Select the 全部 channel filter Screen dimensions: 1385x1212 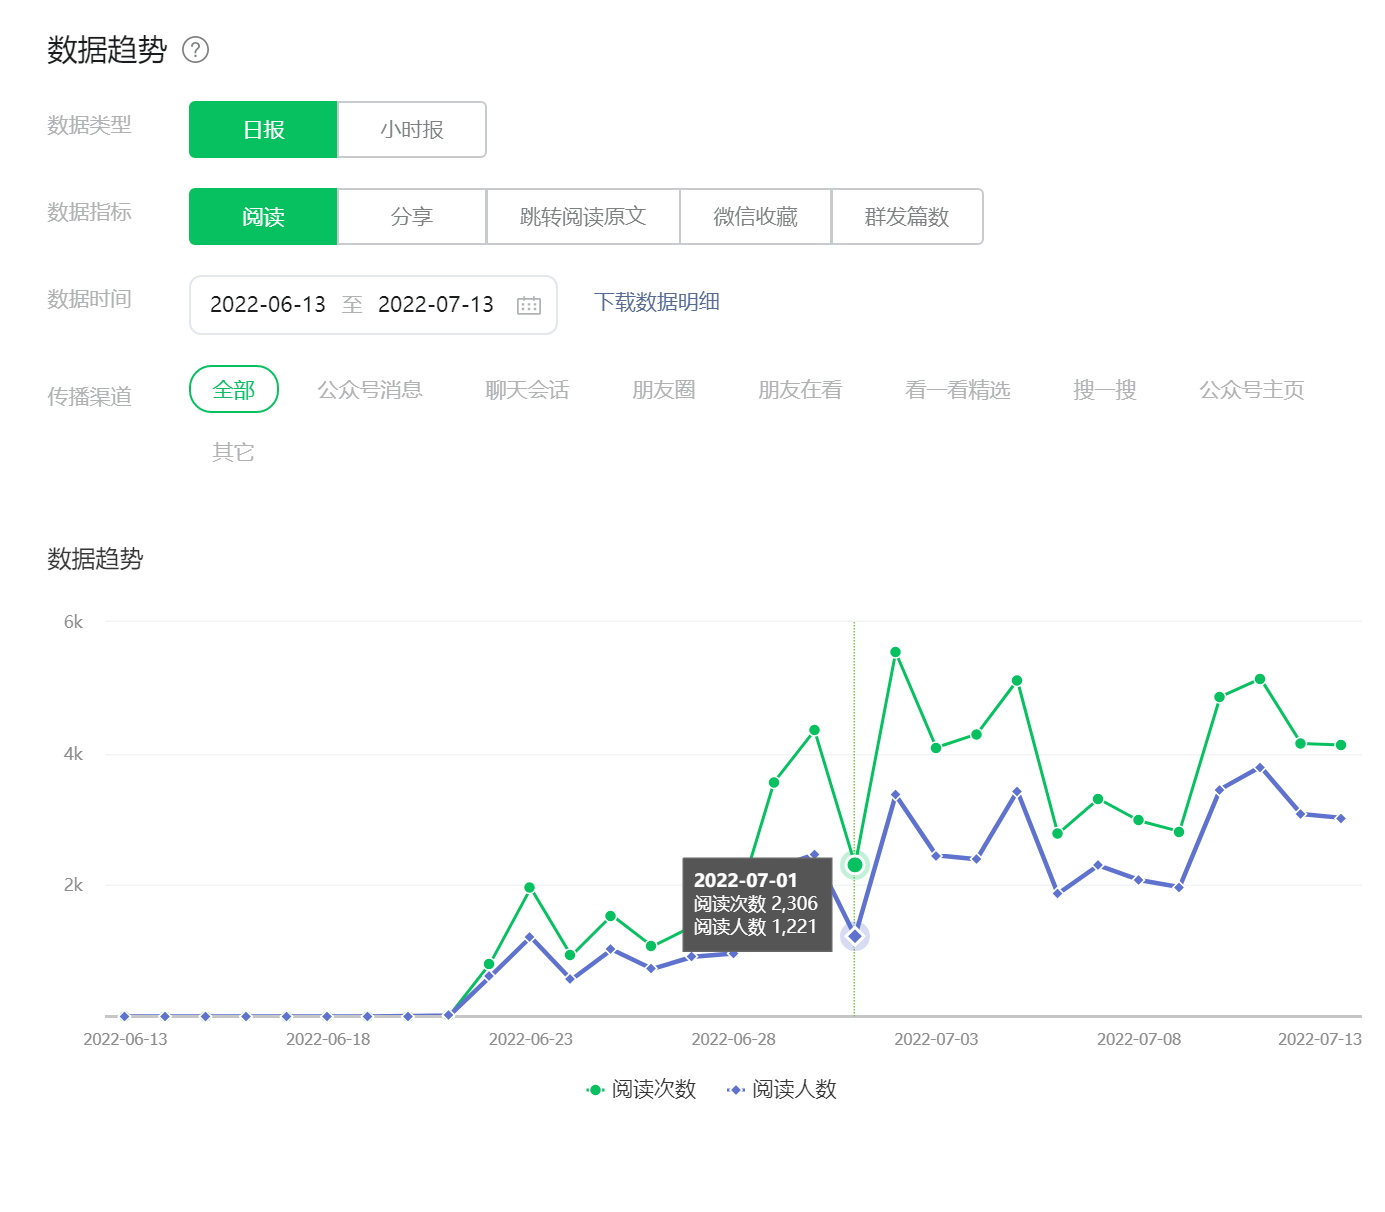coord(234,389)
